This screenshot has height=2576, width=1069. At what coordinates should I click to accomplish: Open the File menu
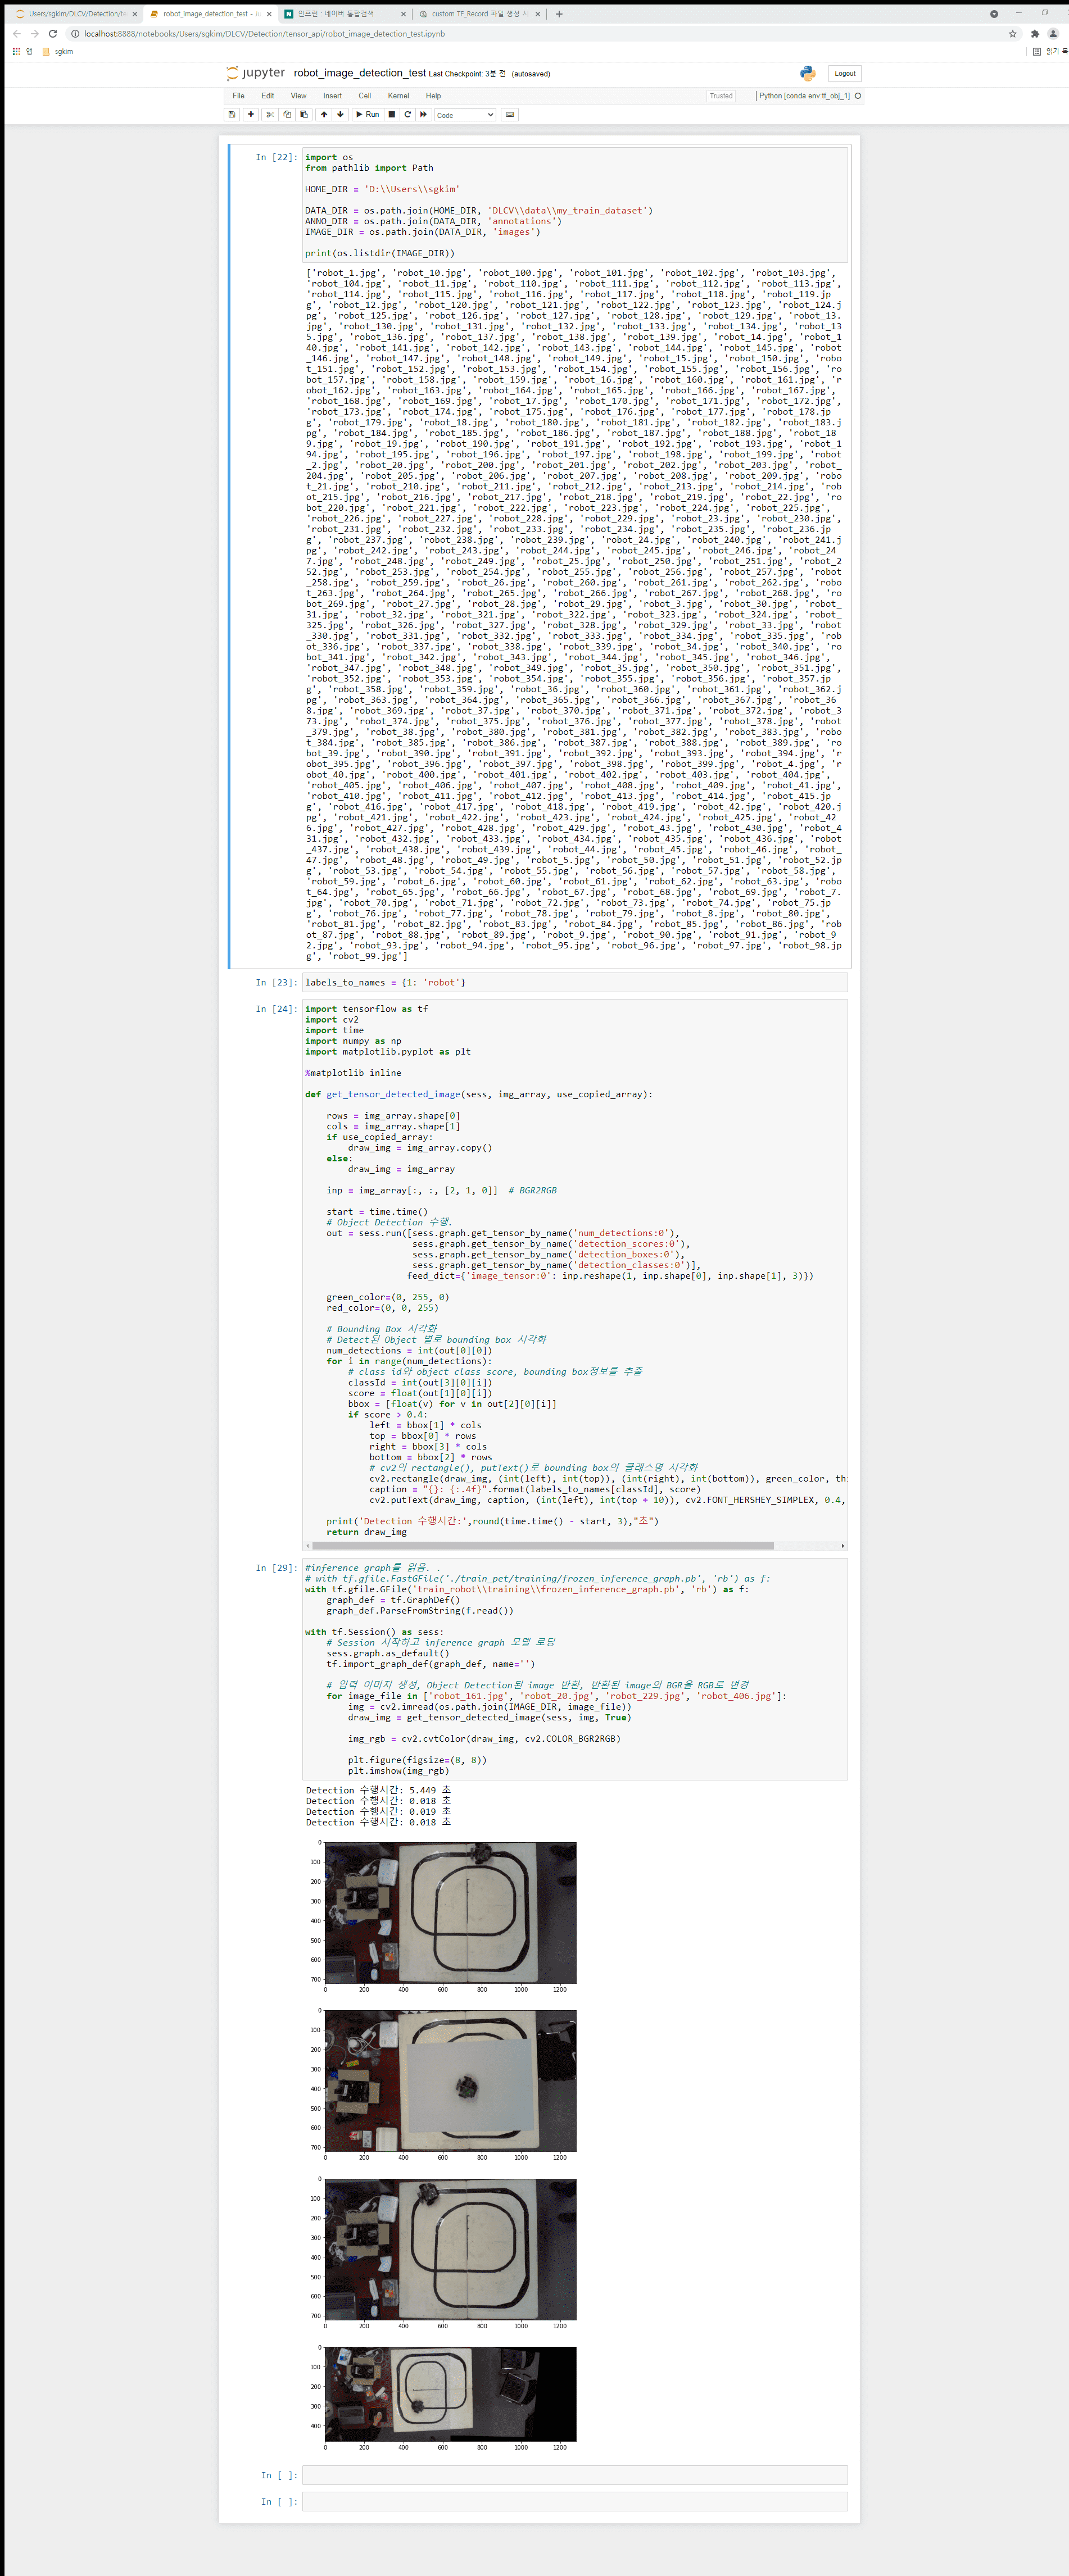(x=238, y=96)
